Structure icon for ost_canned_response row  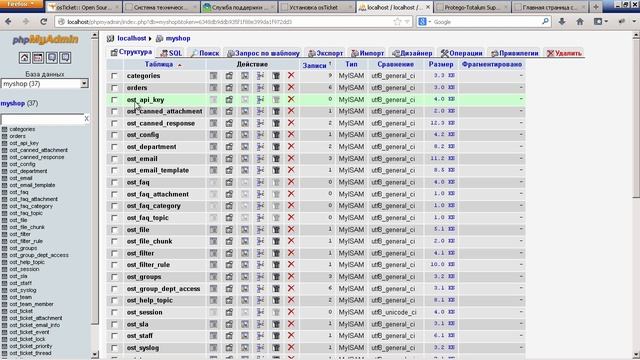pyautogui.click(x=229, y=123)
